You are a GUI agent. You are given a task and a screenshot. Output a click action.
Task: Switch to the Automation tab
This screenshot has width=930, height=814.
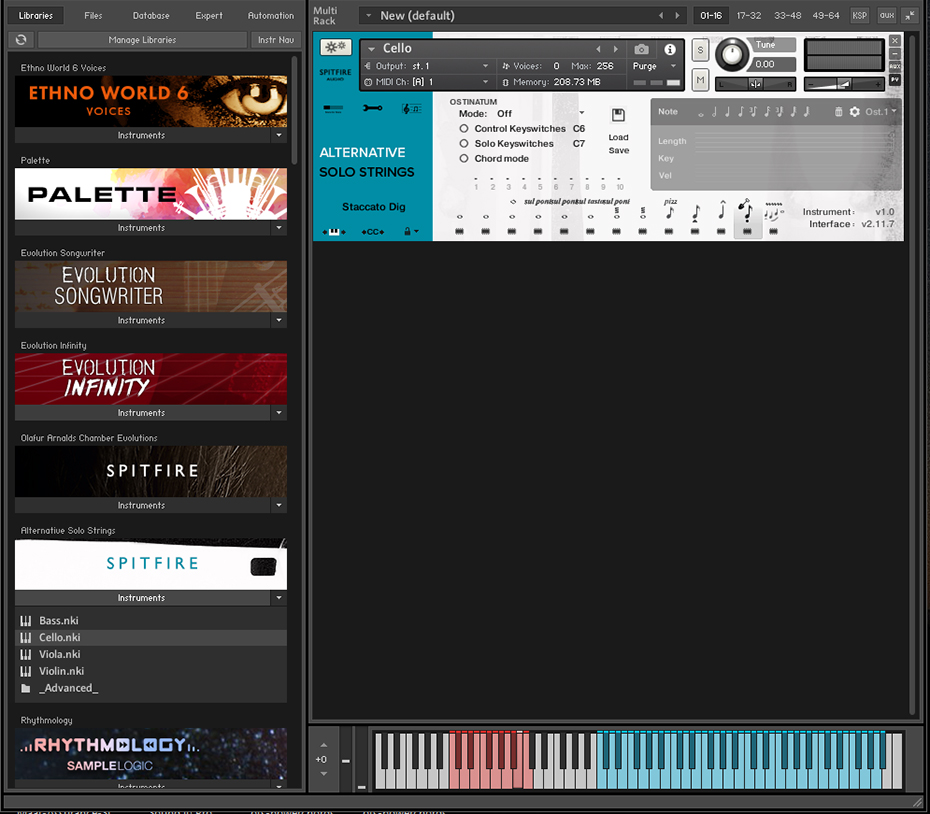pos(270,15)
